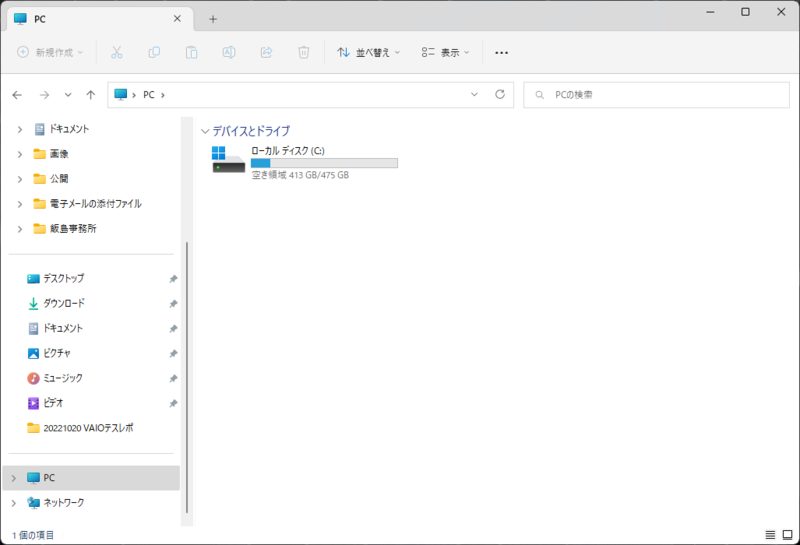800x545 pixels.
Task: Click the Rename toolbar icon
Action: (229, 52)
